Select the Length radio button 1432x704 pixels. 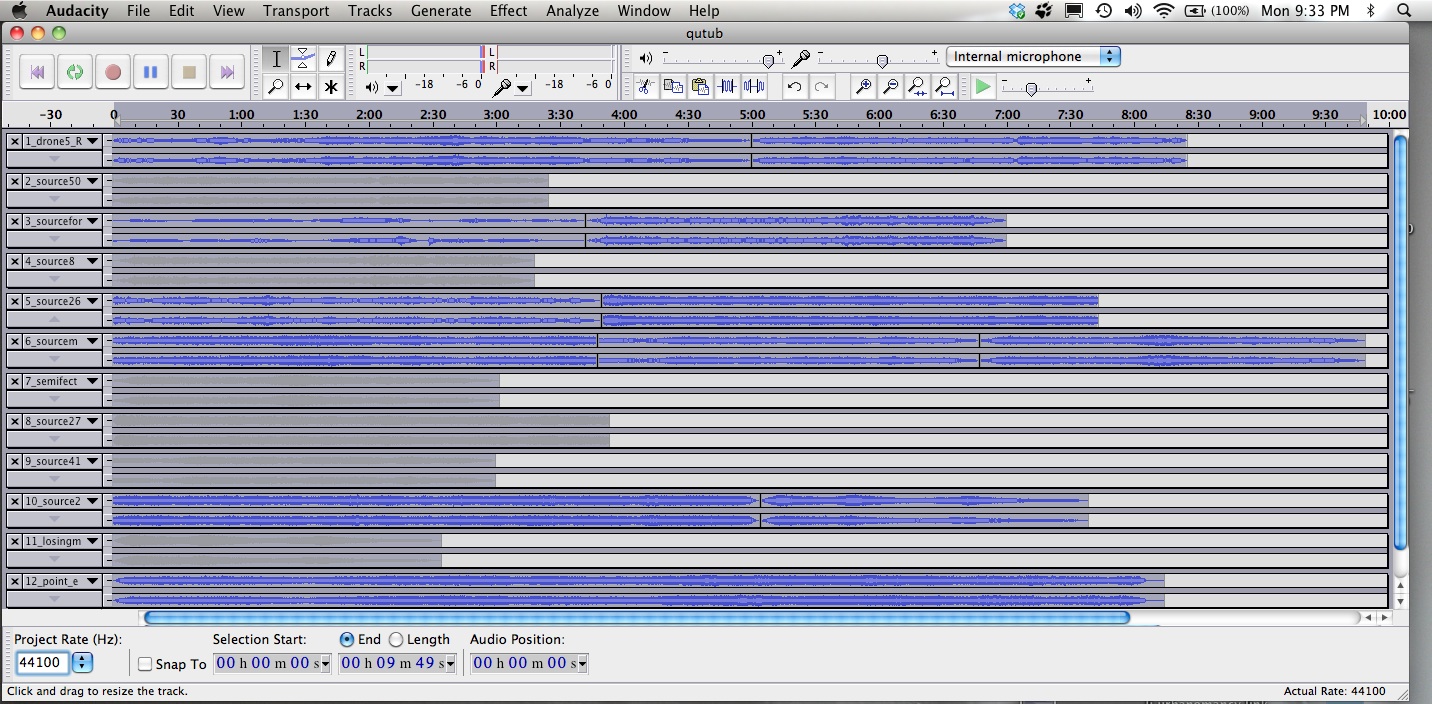(396, 639)
